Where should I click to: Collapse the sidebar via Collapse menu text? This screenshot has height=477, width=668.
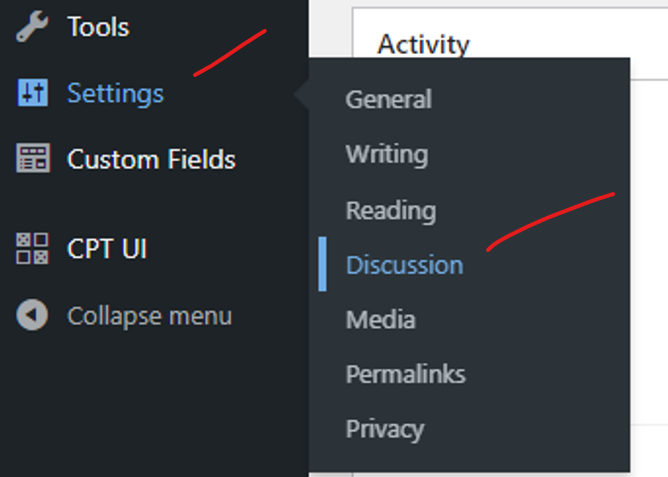tap(150, 316)
